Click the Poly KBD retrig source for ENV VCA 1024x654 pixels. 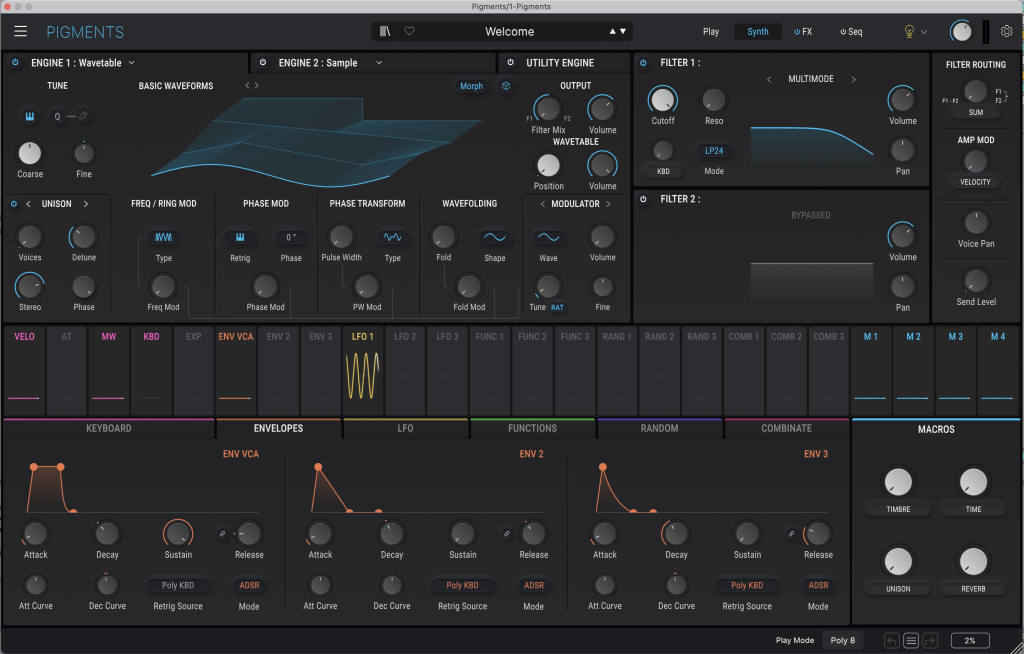[178, 585]
